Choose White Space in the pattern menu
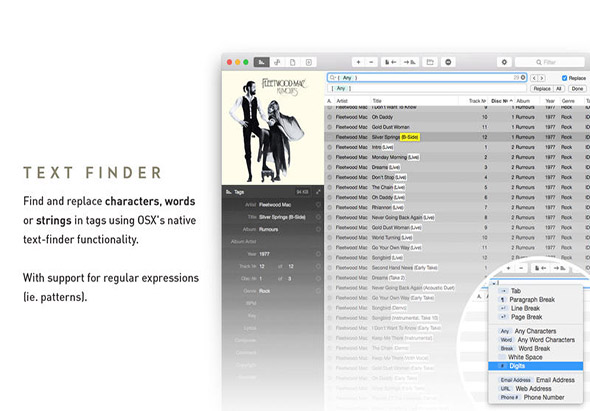Screen dimensions: 590x411 (x=535, y=357)
